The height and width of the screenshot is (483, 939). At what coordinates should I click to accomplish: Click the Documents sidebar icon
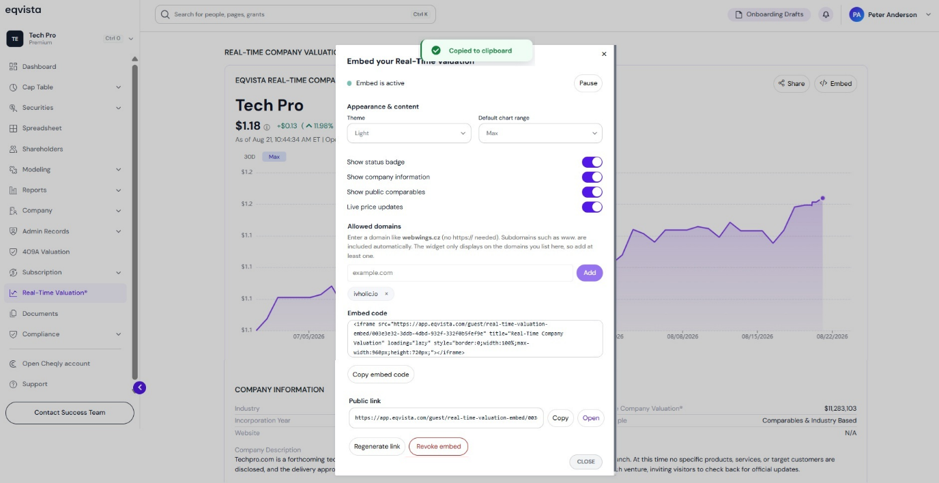click(x=13, y=314)
